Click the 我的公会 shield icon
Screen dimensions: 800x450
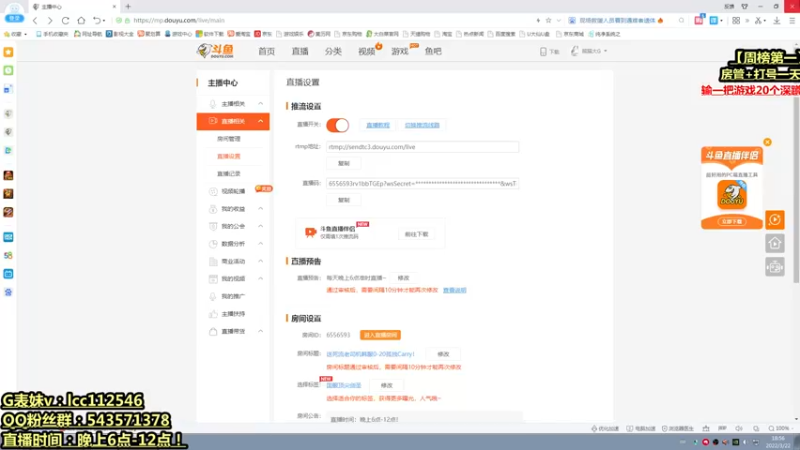(x=213, y=227)
